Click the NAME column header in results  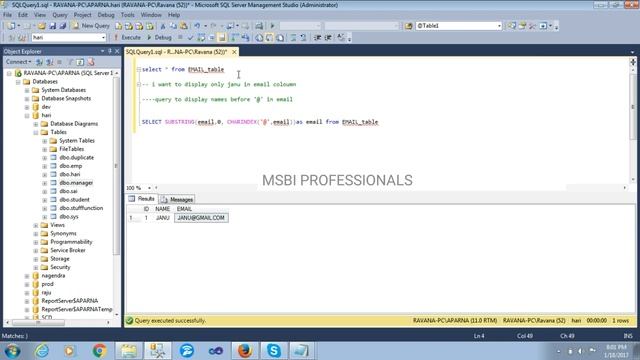[162, 209]
